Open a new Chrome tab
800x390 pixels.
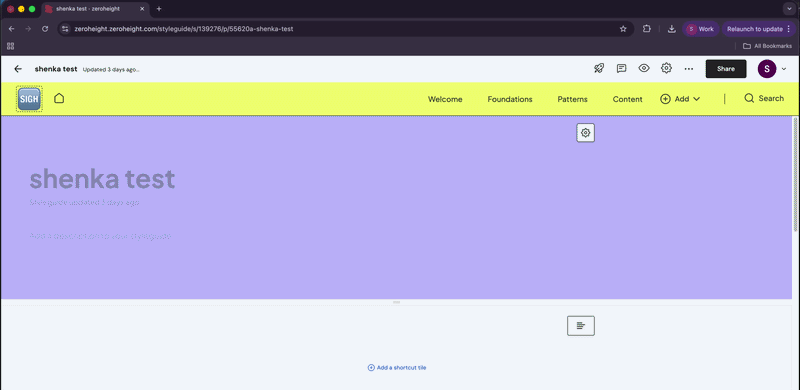(x=159, y=9)
